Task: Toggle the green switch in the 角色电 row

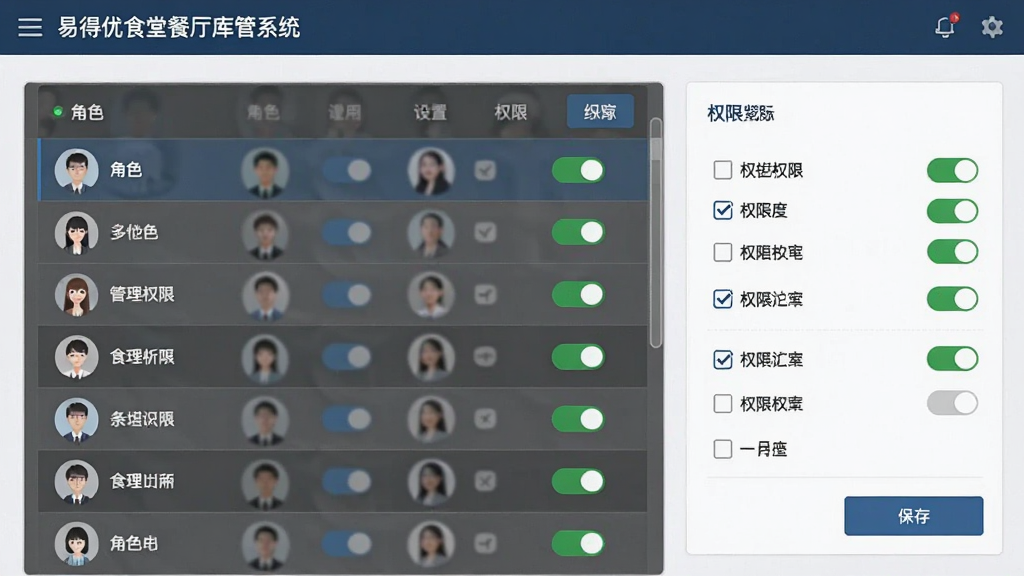Action: point(579,543)
